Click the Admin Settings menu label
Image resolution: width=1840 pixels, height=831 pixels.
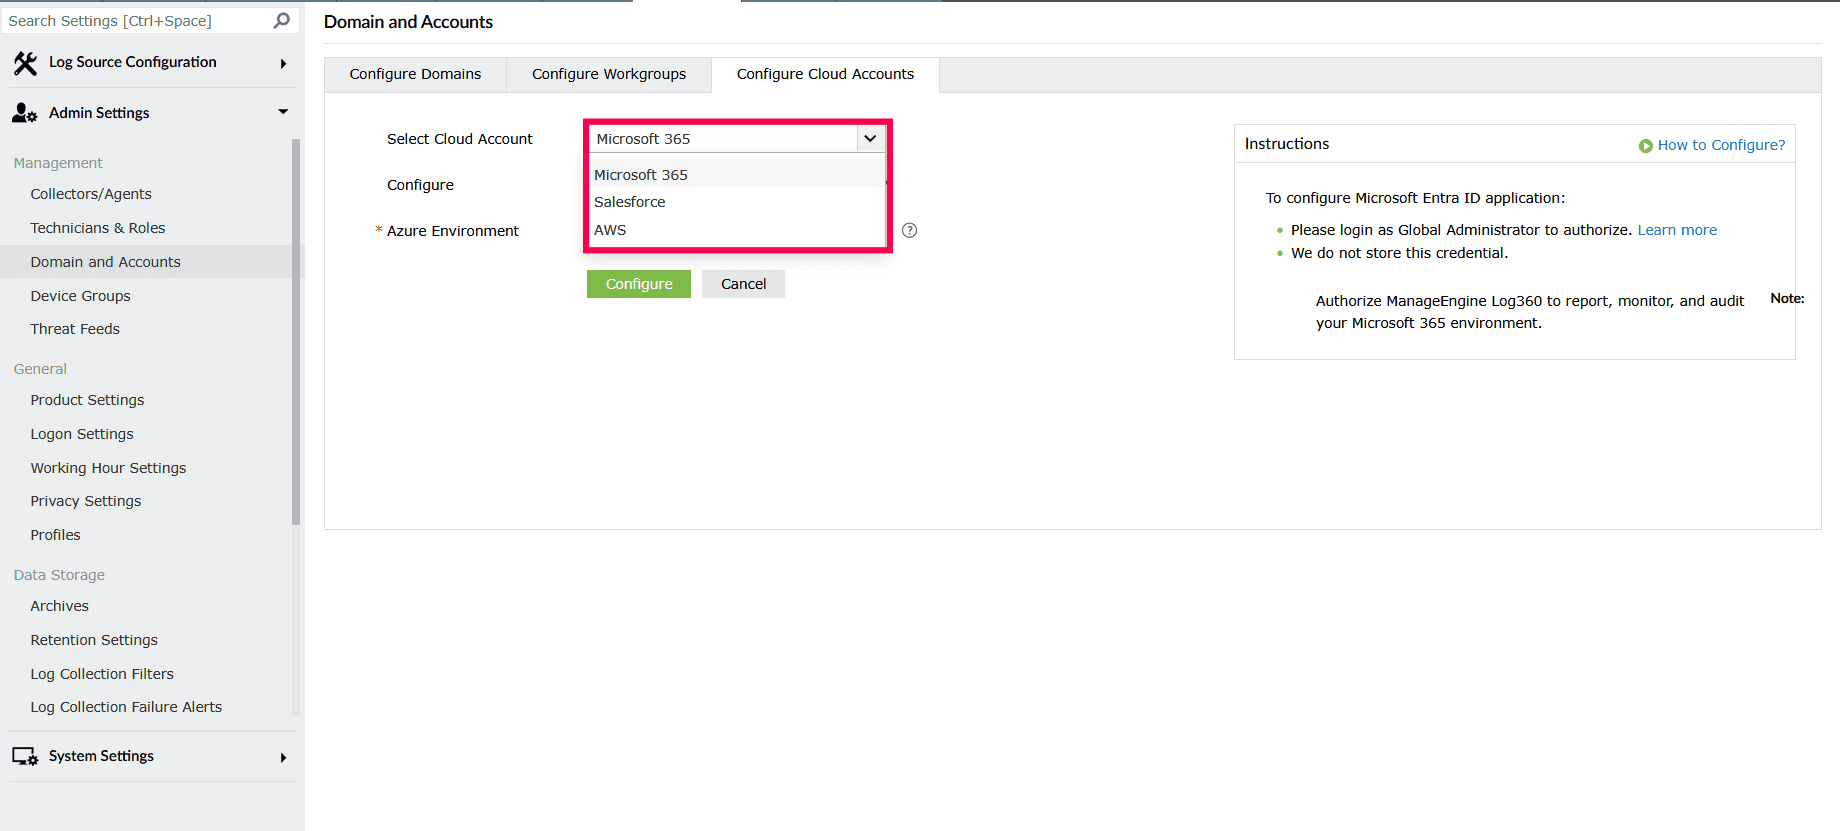point(99,113)
